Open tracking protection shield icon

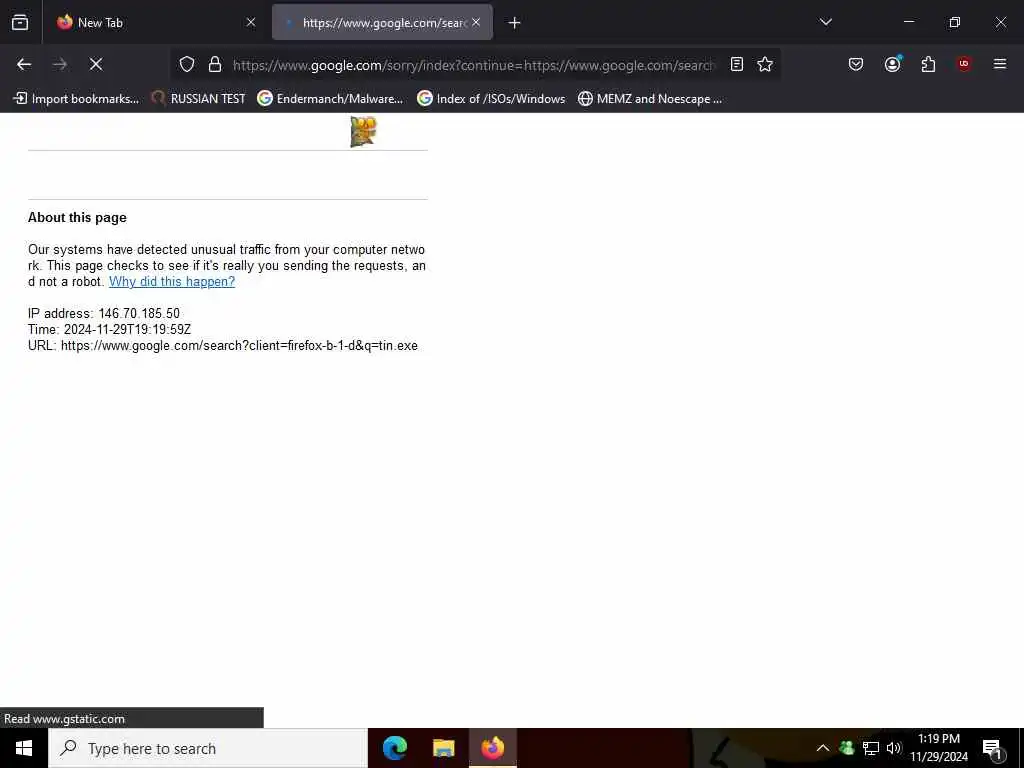(187, 64)
